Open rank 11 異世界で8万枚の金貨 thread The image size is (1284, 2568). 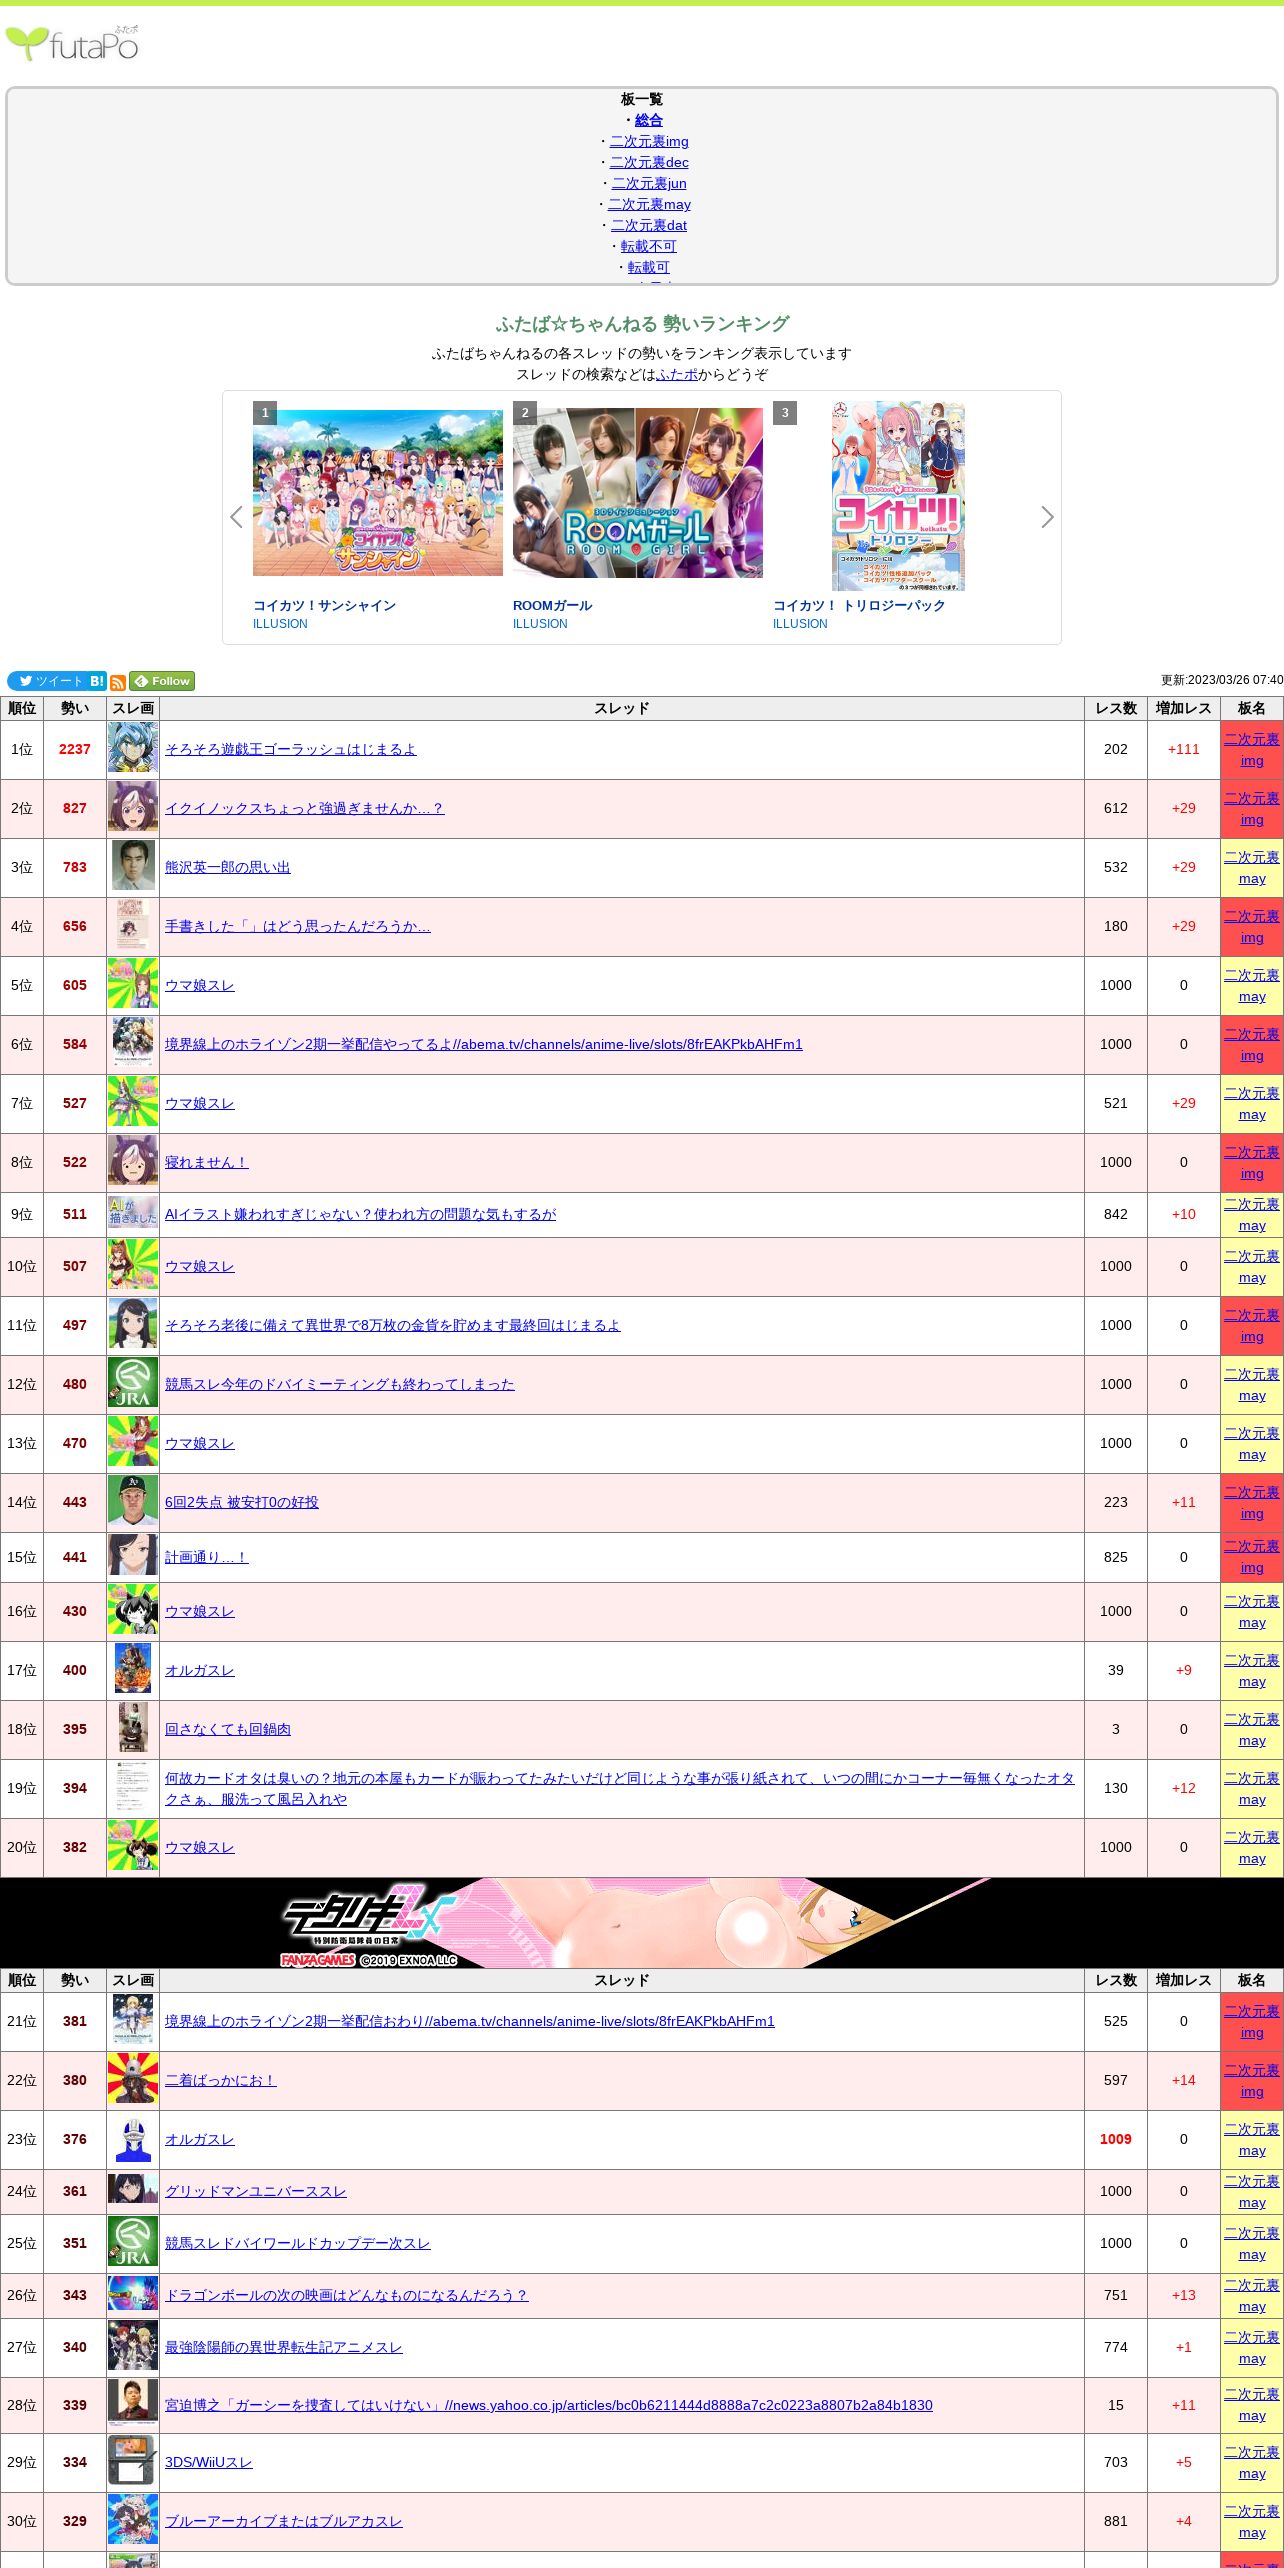point(393,1325)
